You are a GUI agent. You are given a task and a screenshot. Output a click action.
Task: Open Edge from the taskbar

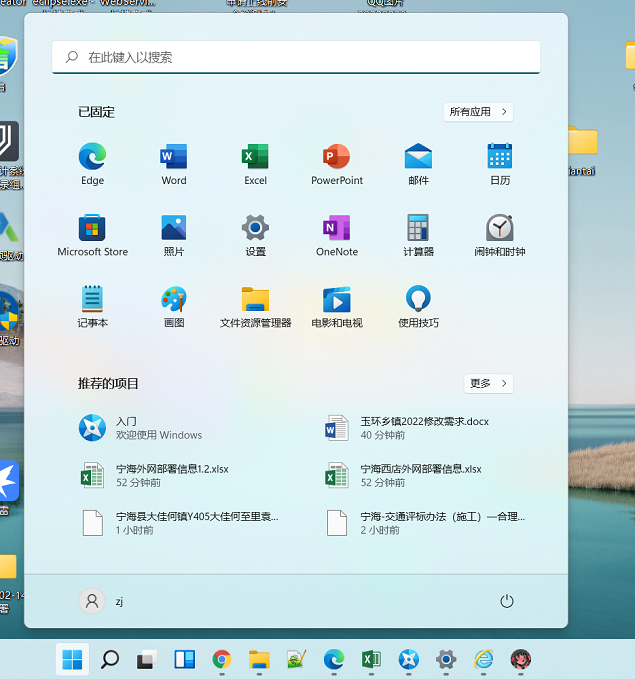tap(334, 660)
